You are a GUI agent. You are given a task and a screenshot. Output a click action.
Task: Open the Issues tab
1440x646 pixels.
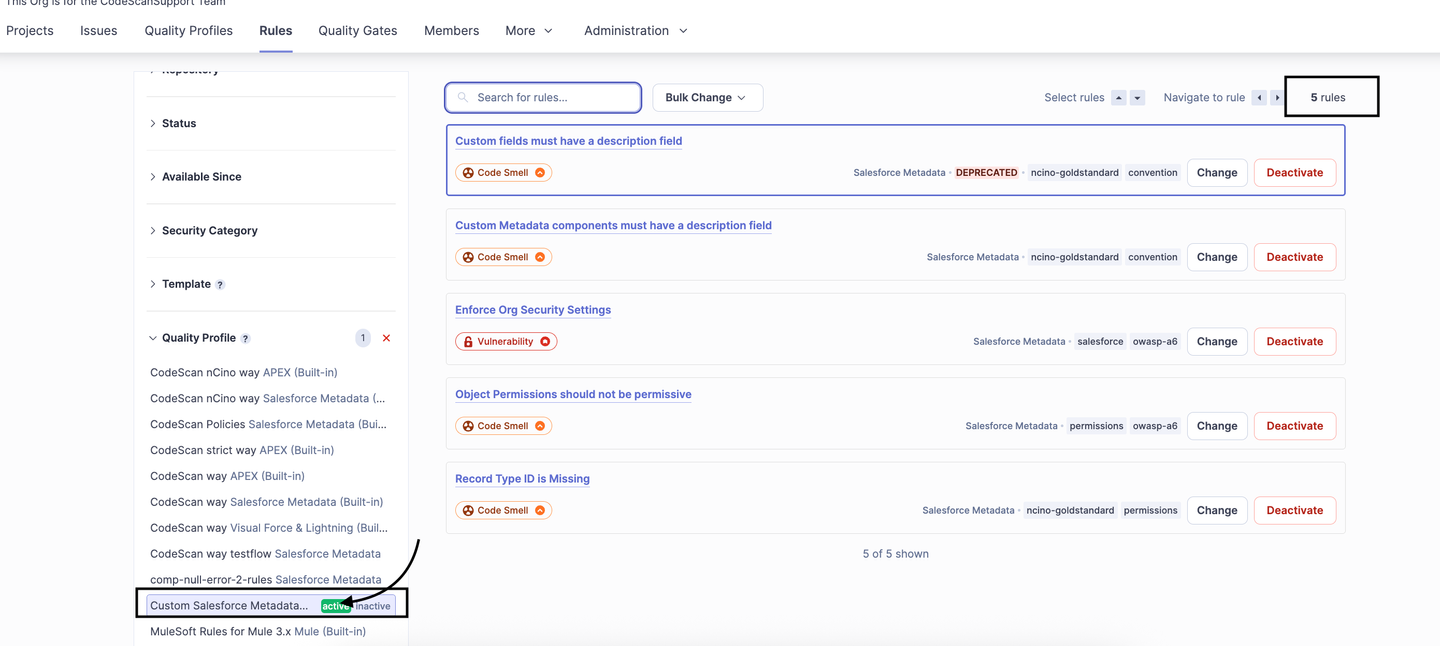click(99, 31)
